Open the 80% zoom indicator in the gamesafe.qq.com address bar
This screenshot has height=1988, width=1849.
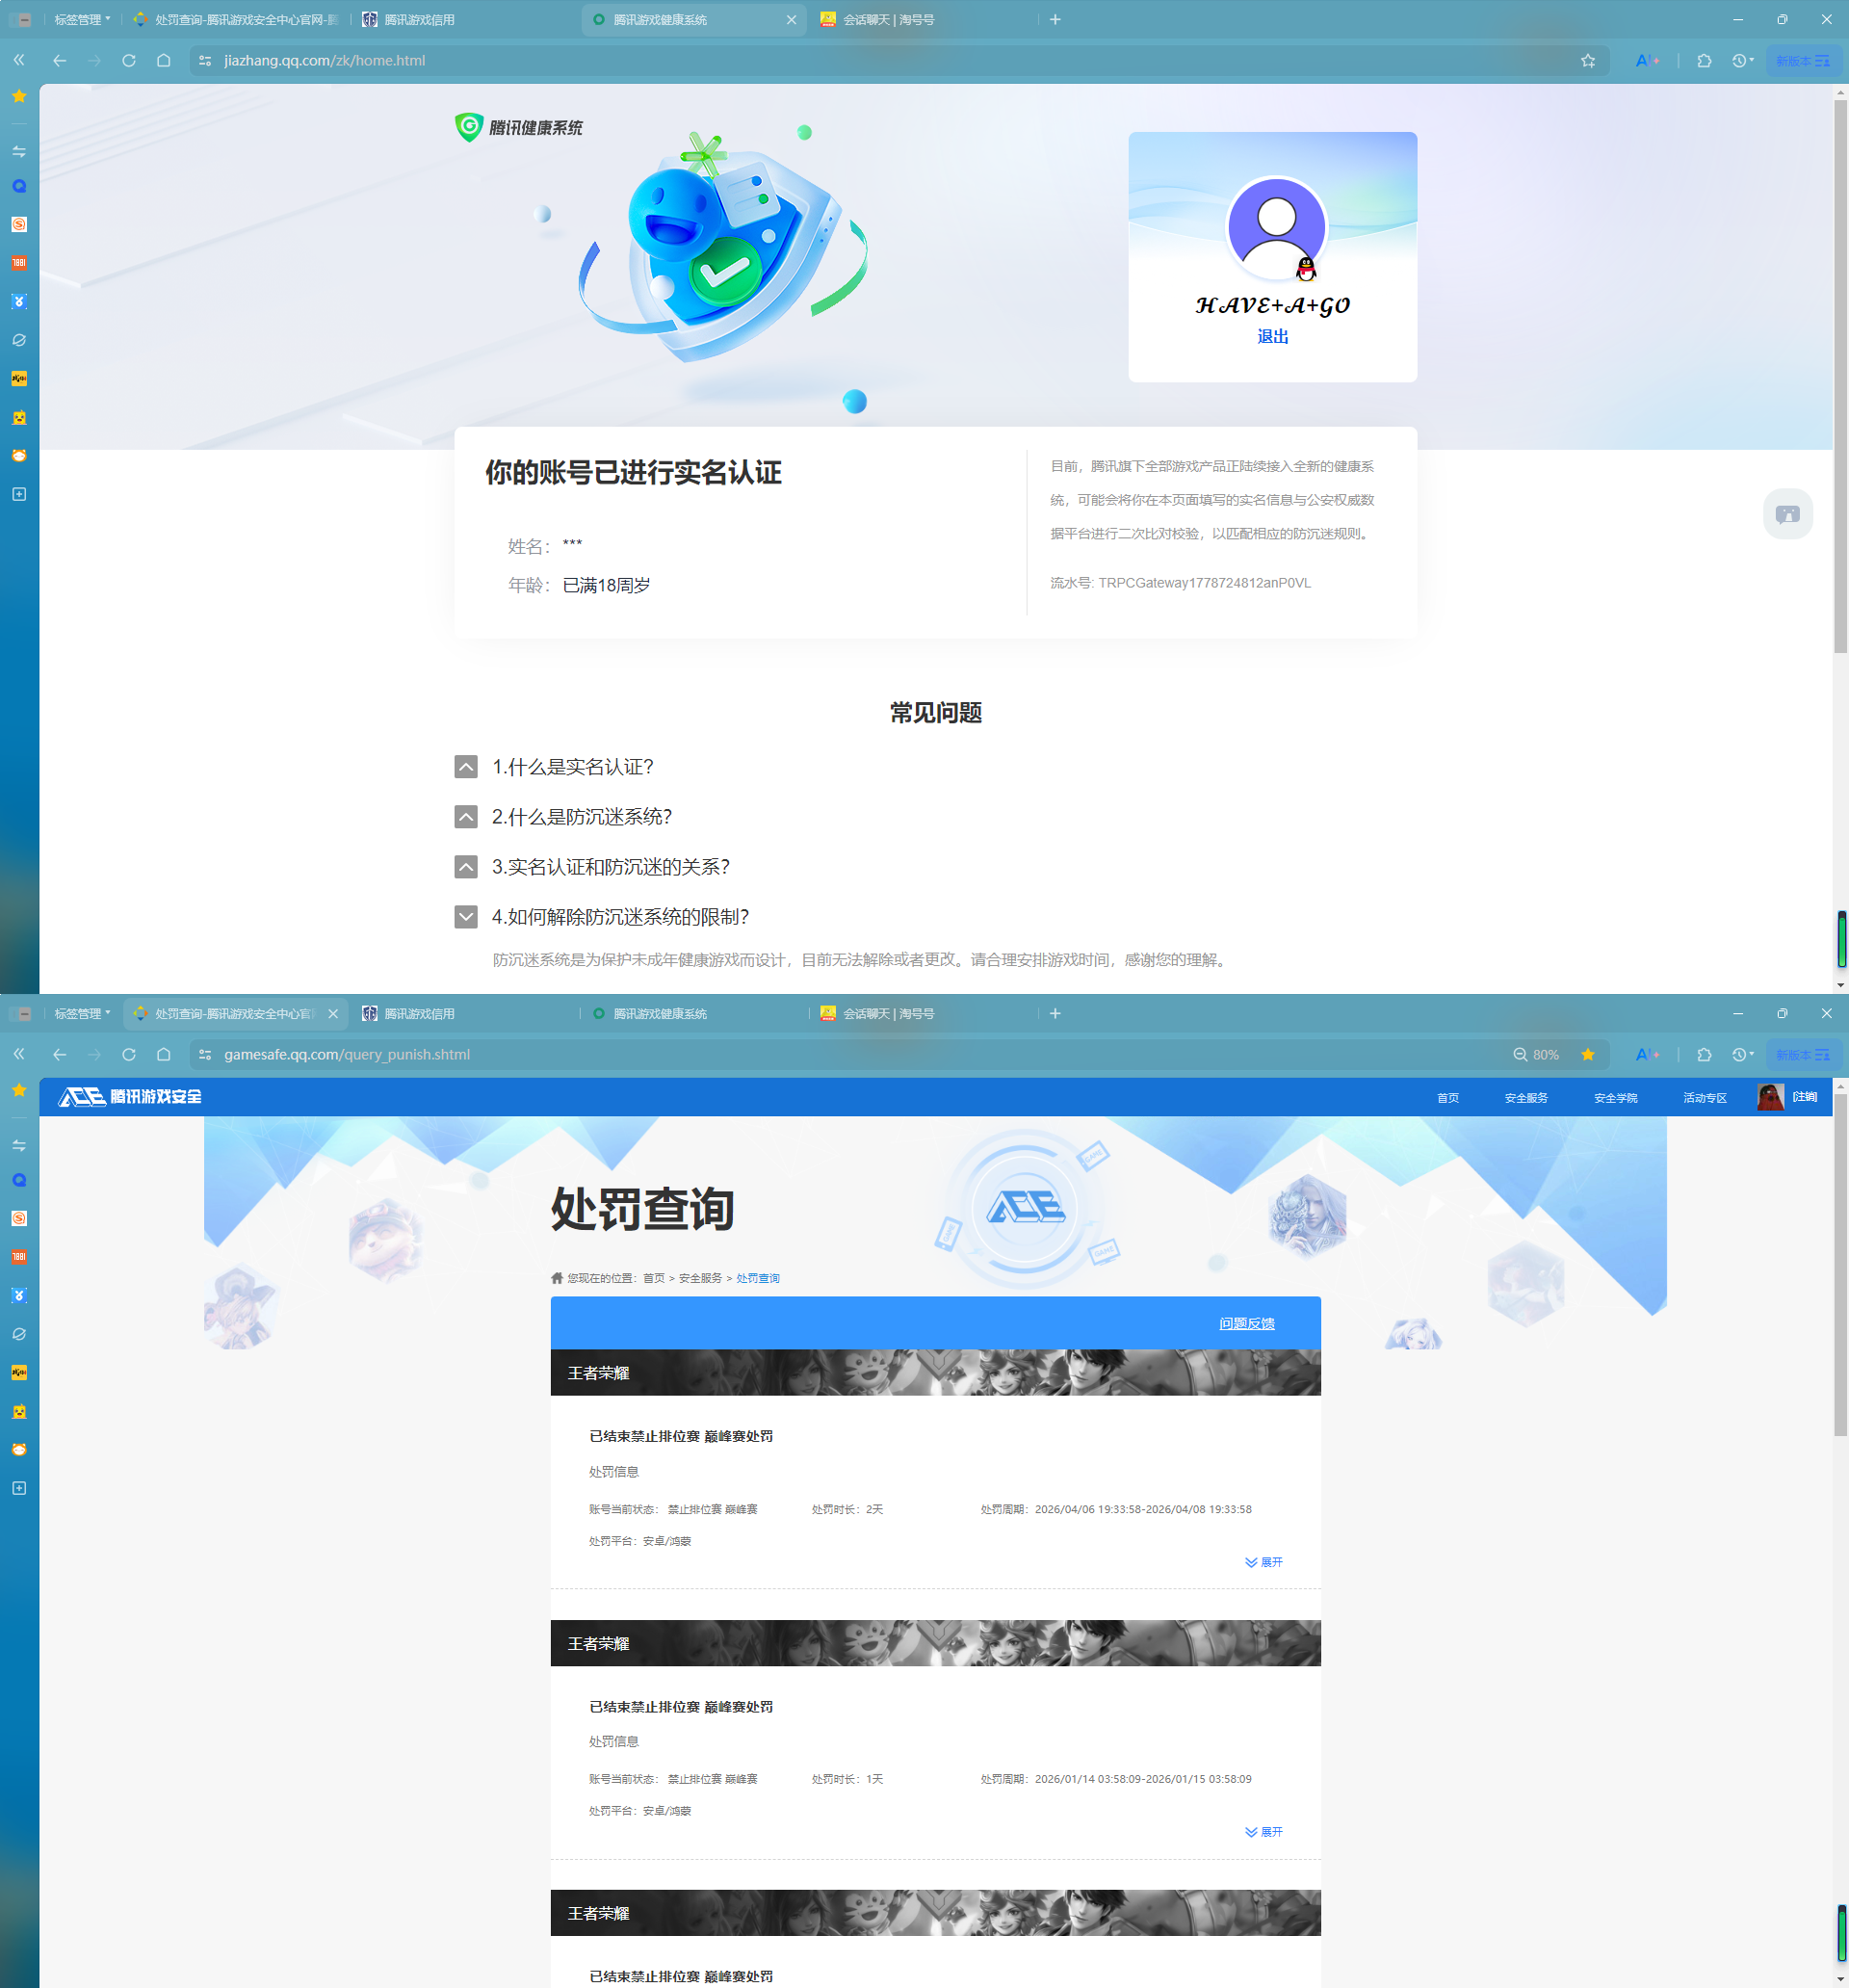[1536, 1055]
